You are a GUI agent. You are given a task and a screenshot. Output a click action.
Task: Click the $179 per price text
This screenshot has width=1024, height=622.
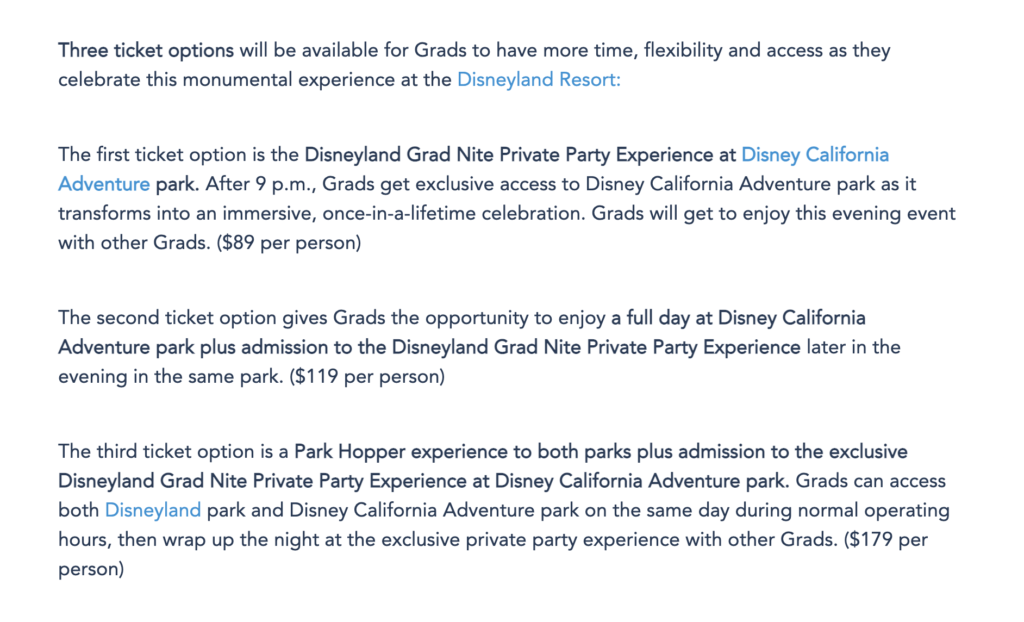point(886,540)
